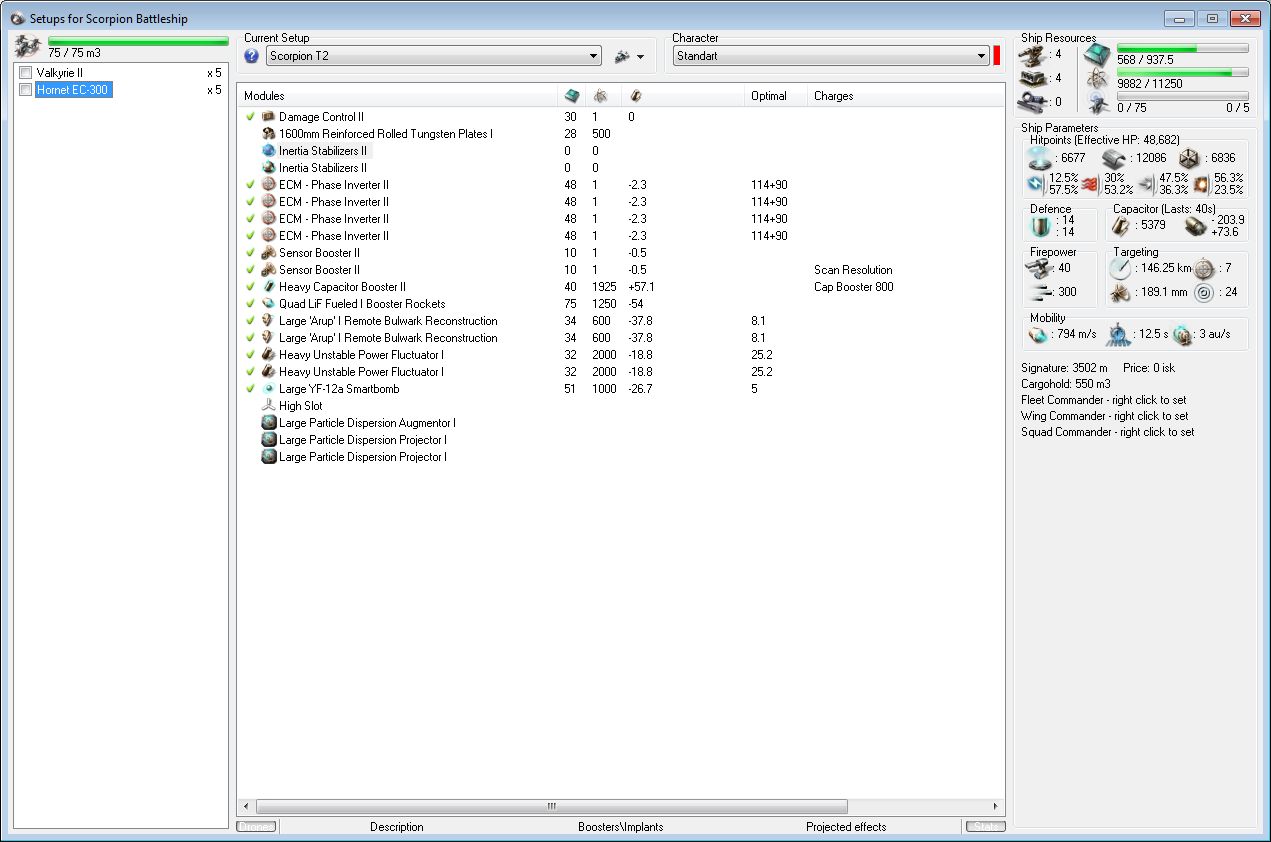The image size is (1271, 842).
Task: Click the armor hitpoints icon beside 12086
Action: click(x=1115, y=158)
